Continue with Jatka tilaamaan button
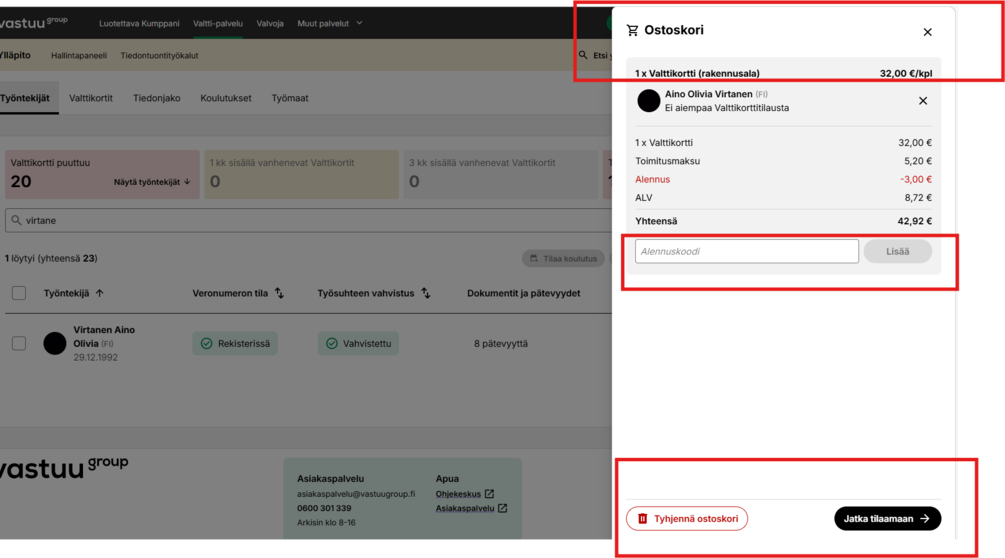1005x558 pixels. click(887, 518)
